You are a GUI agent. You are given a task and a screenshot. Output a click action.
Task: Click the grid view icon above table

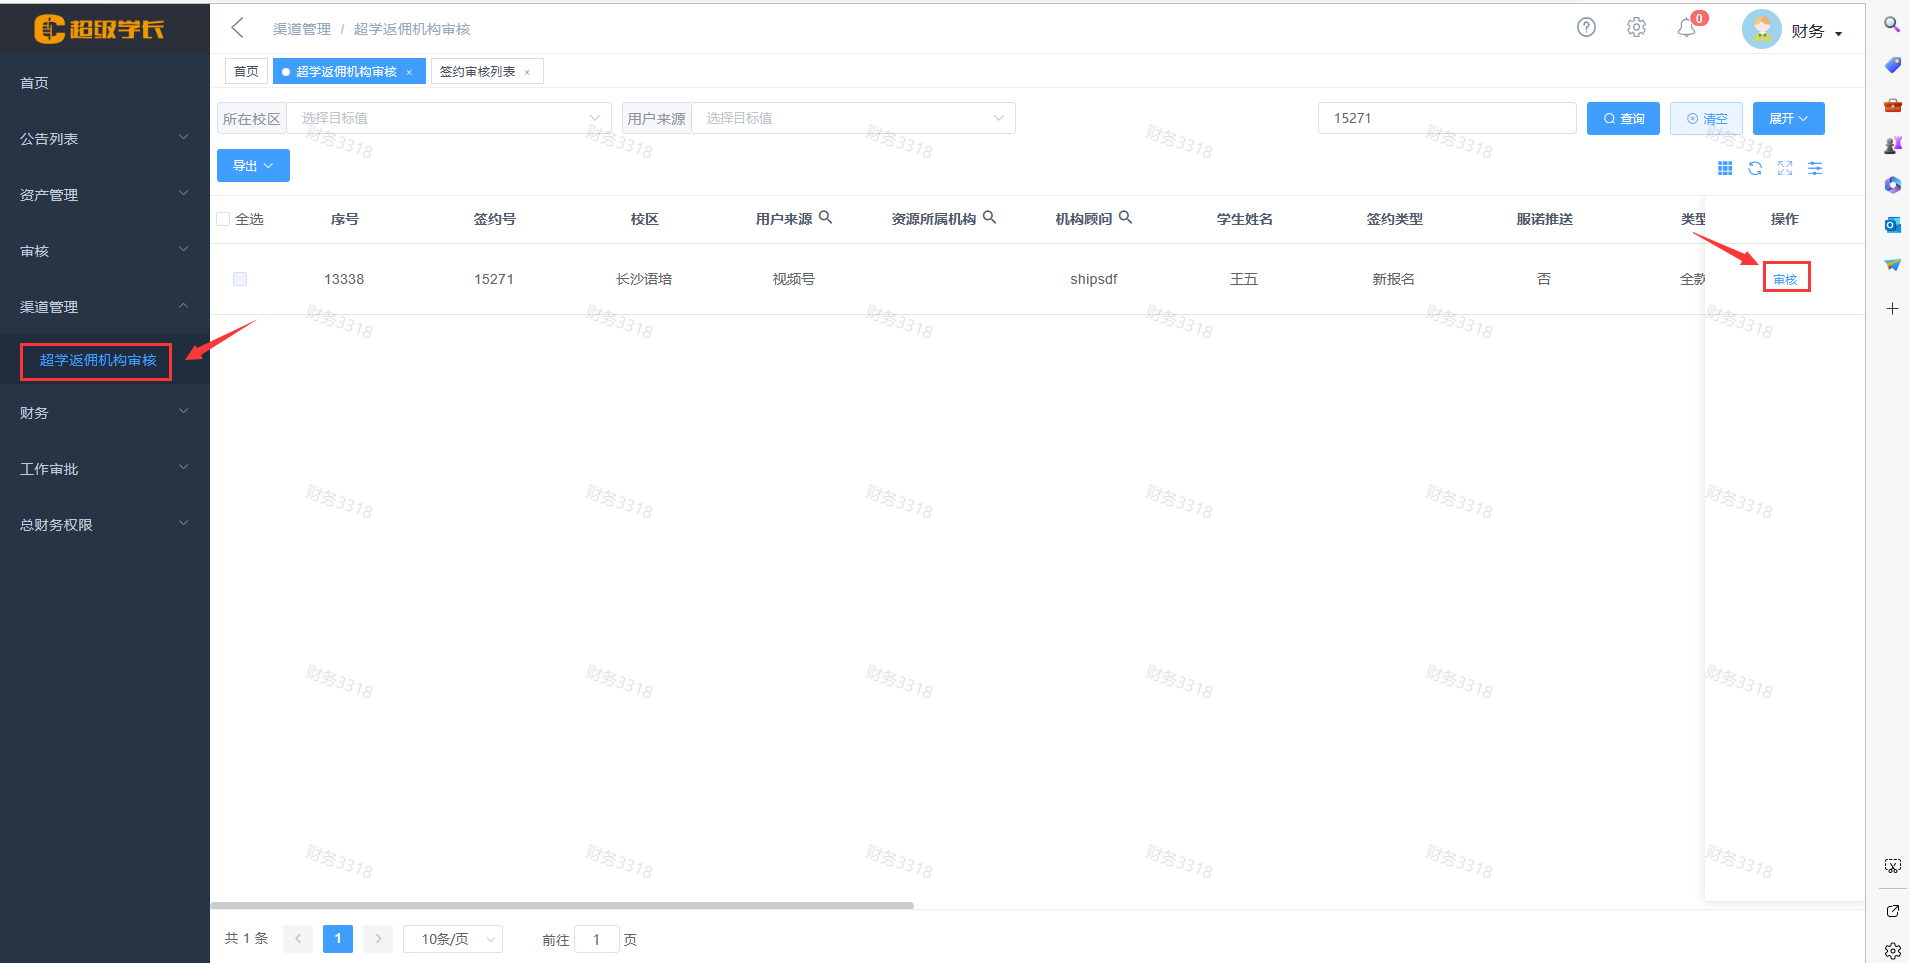pyautogui.click(x=1725, y=168)
